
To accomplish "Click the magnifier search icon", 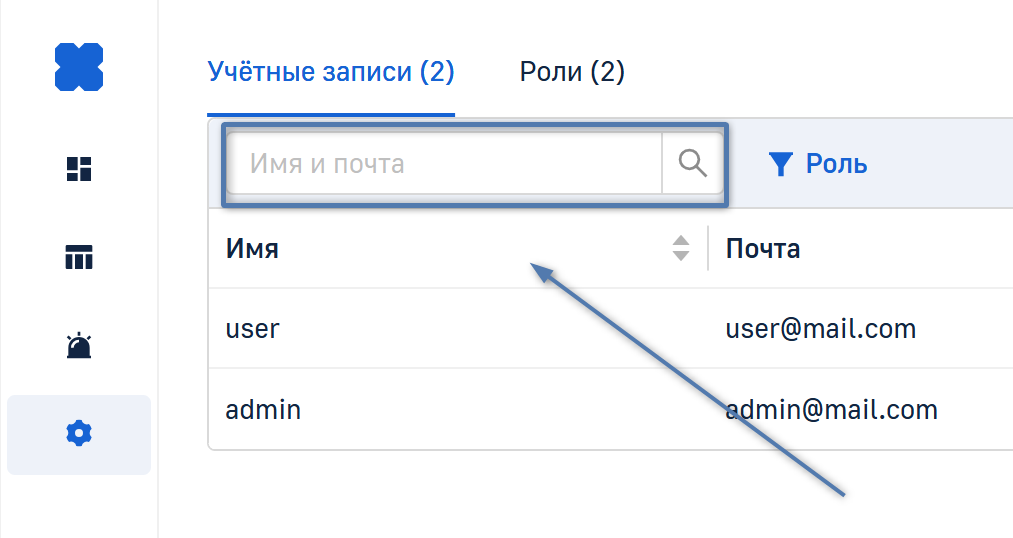I will click(x=692, y=163).
